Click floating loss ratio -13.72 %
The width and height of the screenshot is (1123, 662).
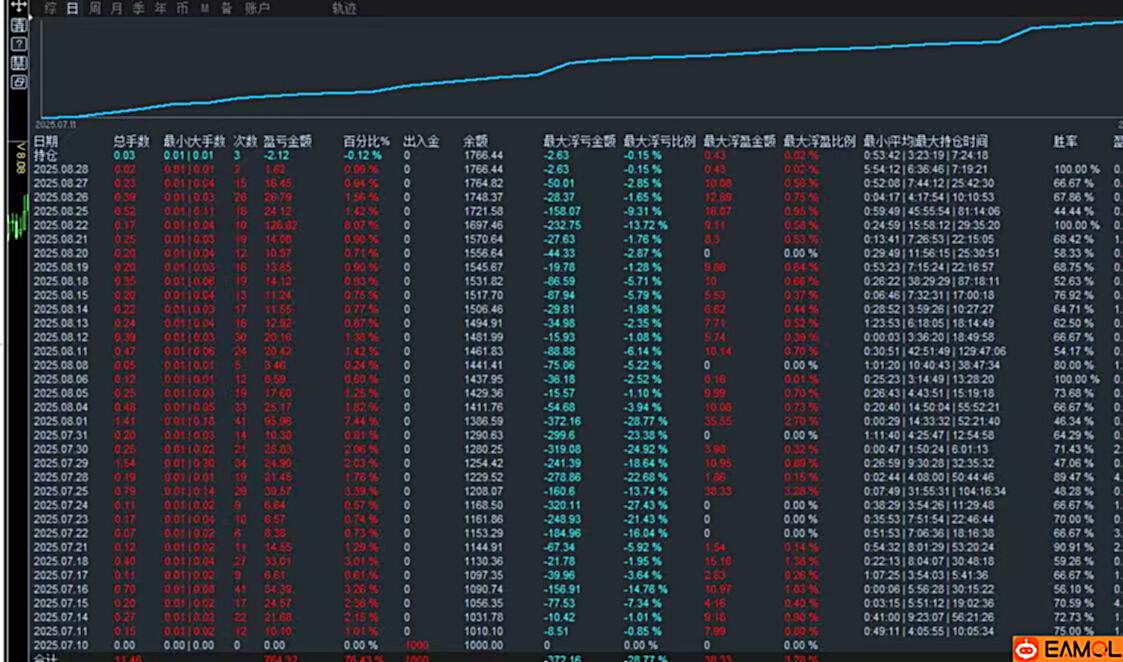coord(645,225)
